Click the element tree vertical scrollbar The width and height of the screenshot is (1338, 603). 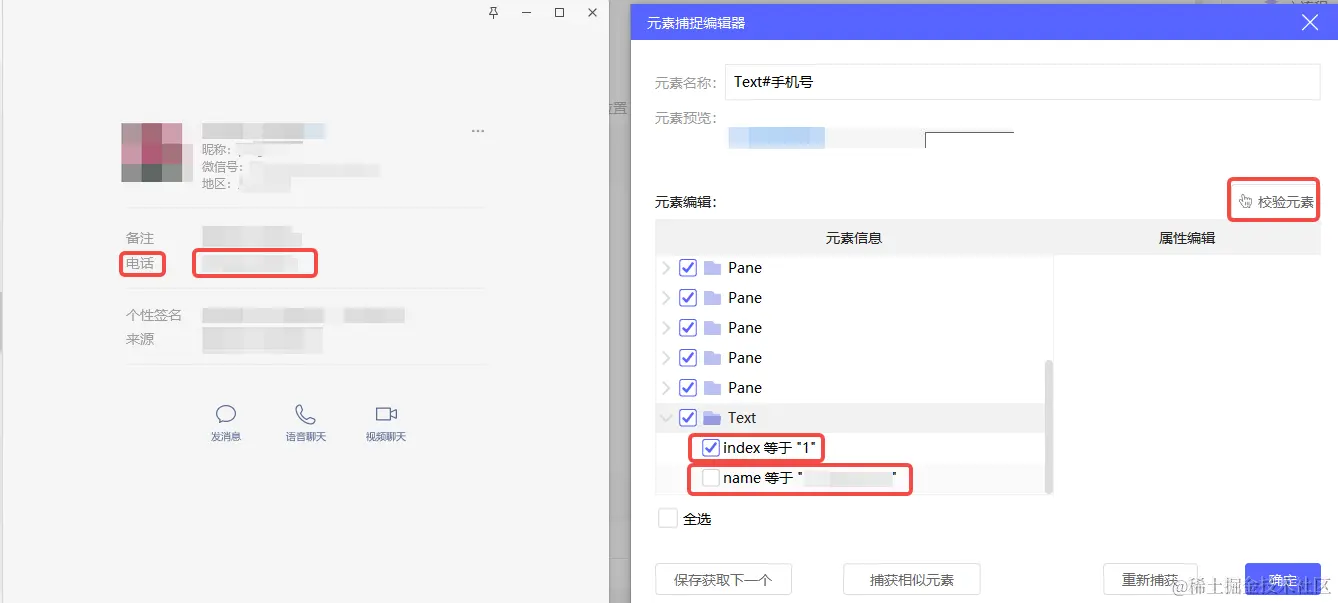point(1048,425)
